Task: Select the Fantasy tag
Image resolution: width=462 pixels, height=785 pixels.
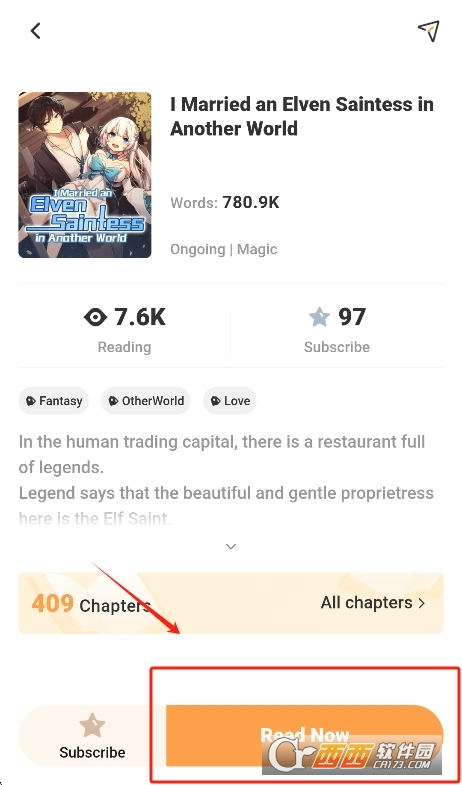Action: click(54, 401)
